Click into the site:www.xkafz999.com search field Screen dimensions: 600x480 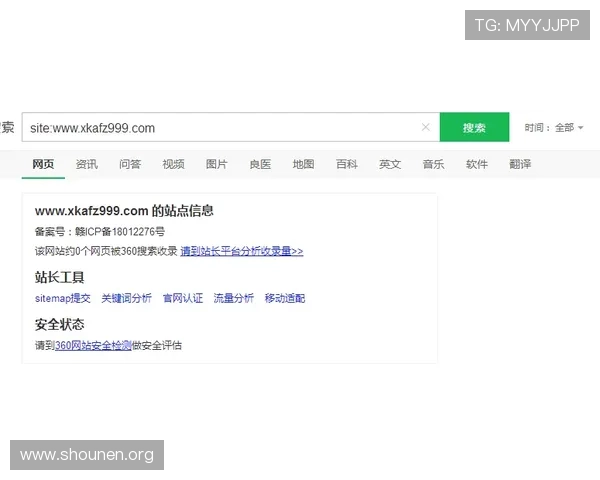231,127
